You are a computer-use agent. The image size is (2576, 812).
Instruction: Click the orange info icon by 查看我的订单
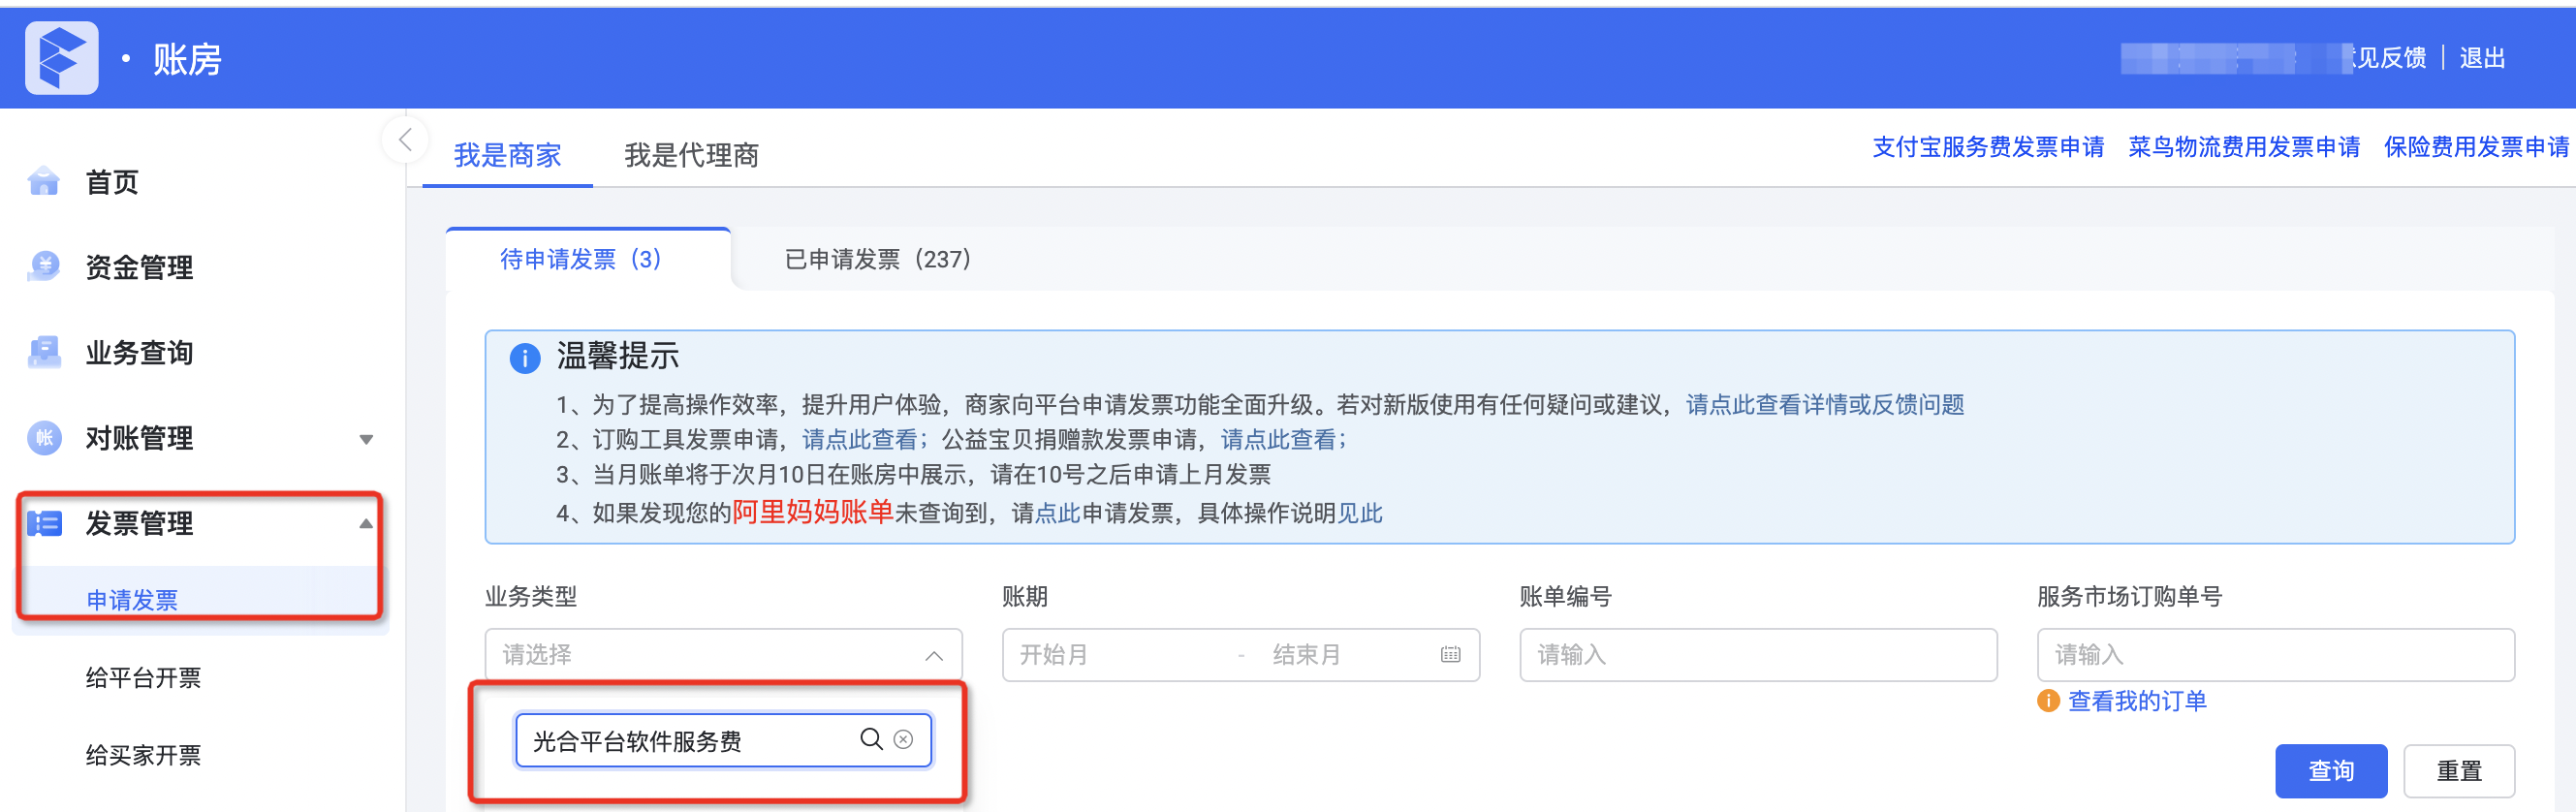pyautogui.click(x=2048, y=701)
